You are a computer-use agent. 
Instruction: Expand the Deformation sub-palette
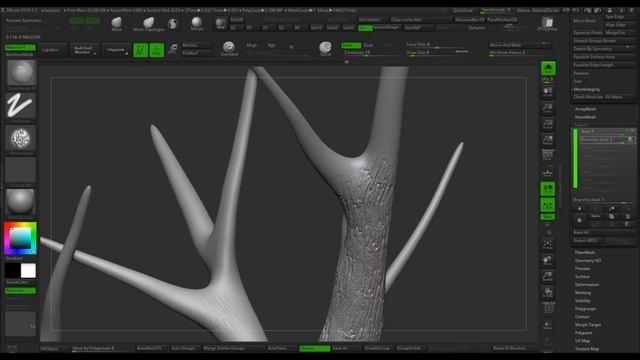click(x=587, y=284)
